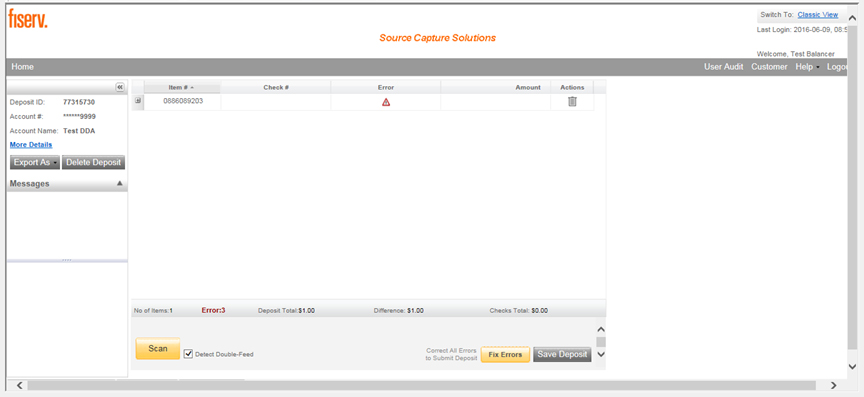Screen dimensions: 864x397
Task: Click Delete Deposit button
Action: point(93,163)
